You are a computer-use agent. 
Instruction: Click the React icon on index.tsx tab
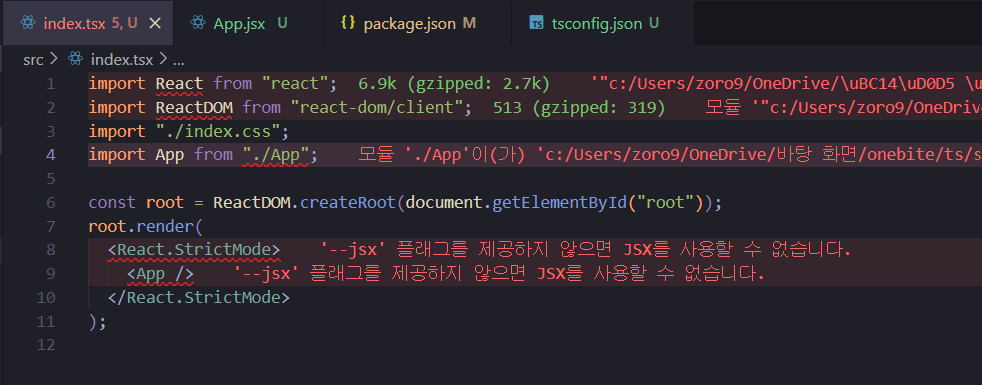[x=28, y=23]
